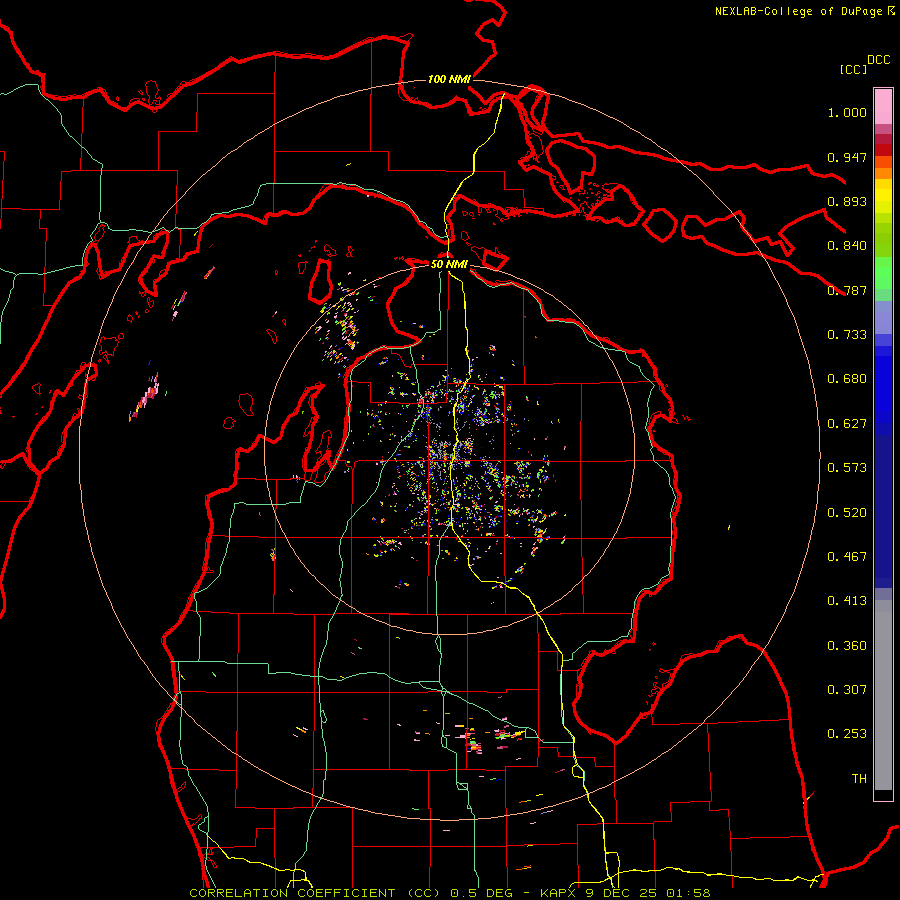Click the 100 NMI range ring label

coord(449,79)
